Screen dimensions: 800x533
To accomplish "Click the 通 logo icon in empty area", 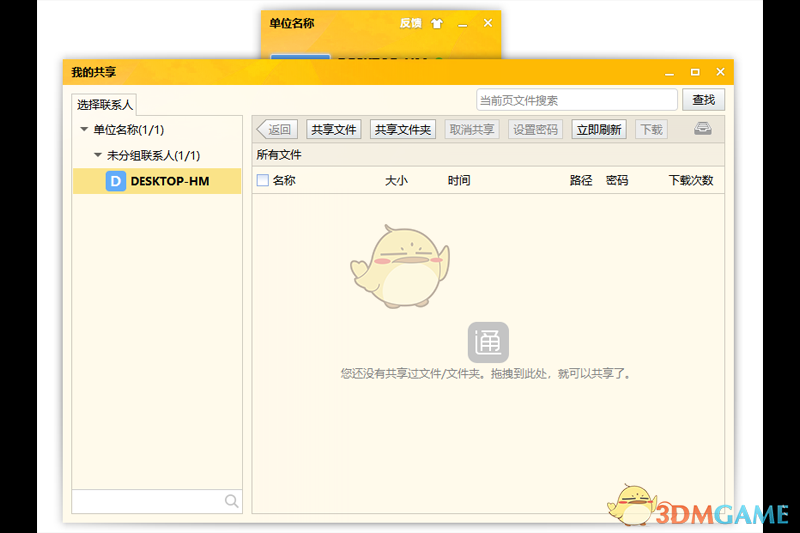I will (x=488, y=342).
